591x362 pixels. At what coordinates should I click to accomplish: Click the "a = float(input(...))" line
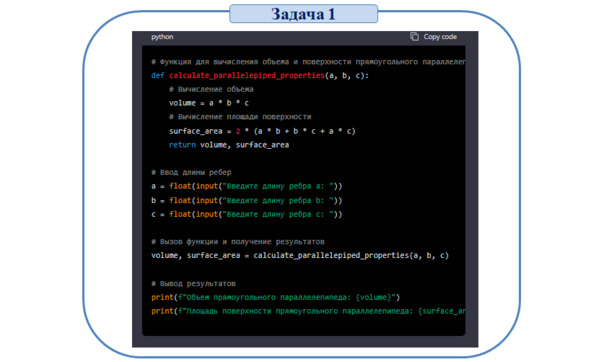tap(247, 186)
